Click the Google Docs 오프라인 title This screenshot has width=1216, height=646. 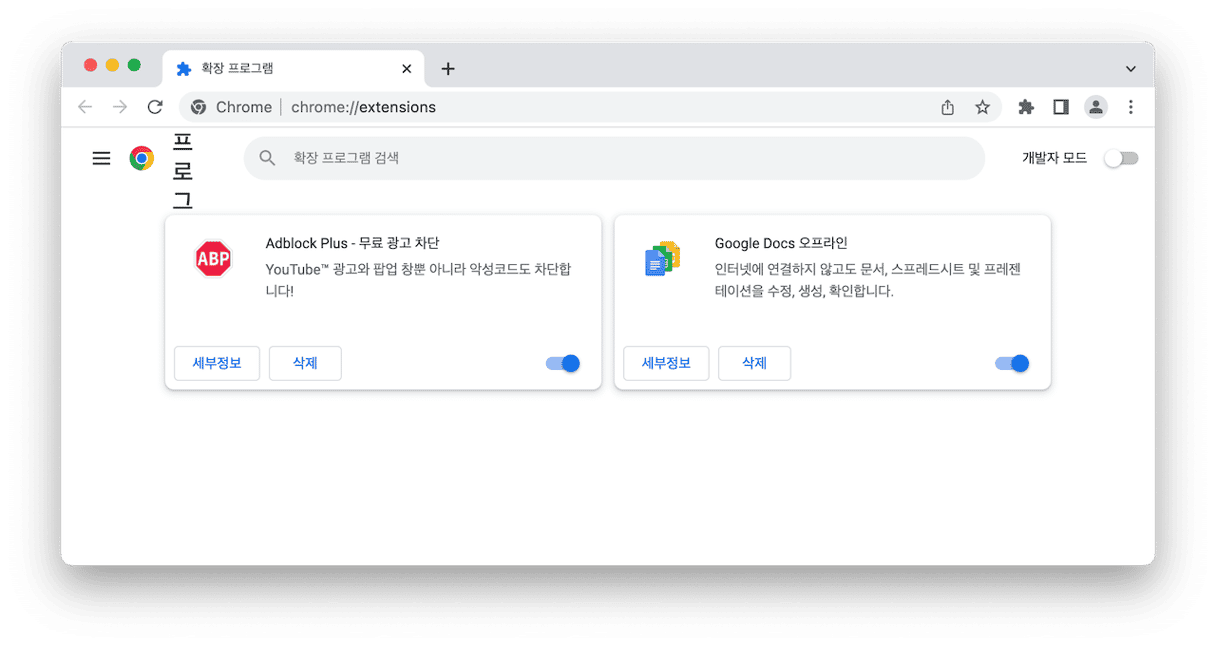tap(781, 243)
